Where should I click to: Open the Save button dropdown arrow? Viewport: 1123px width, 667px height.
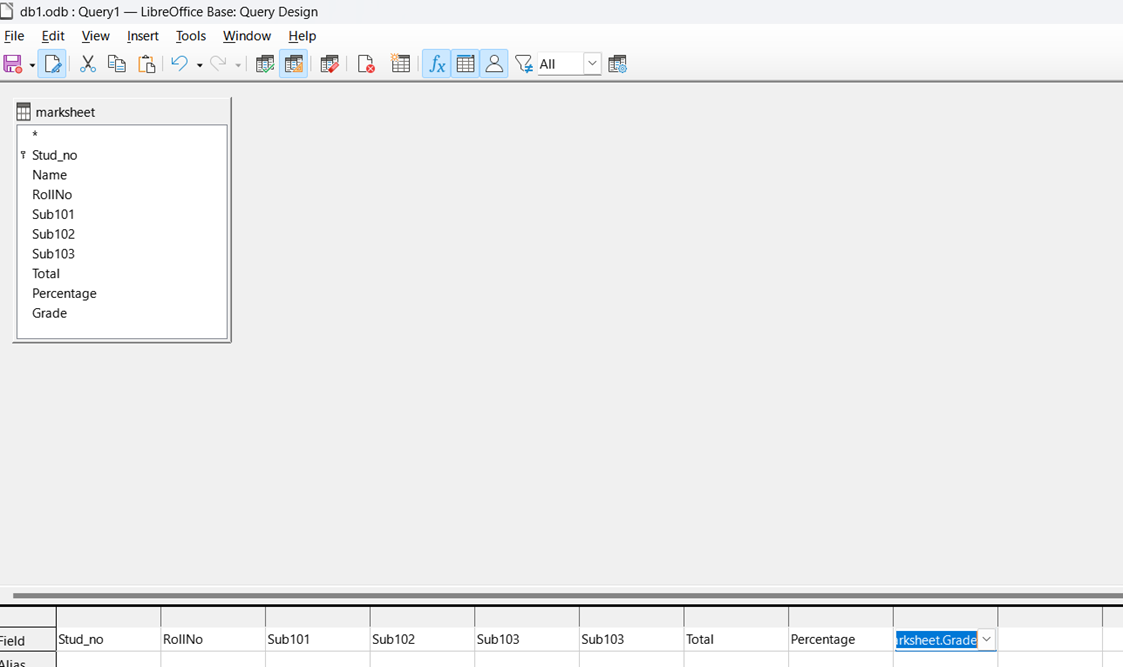click(x=32, y=65)
